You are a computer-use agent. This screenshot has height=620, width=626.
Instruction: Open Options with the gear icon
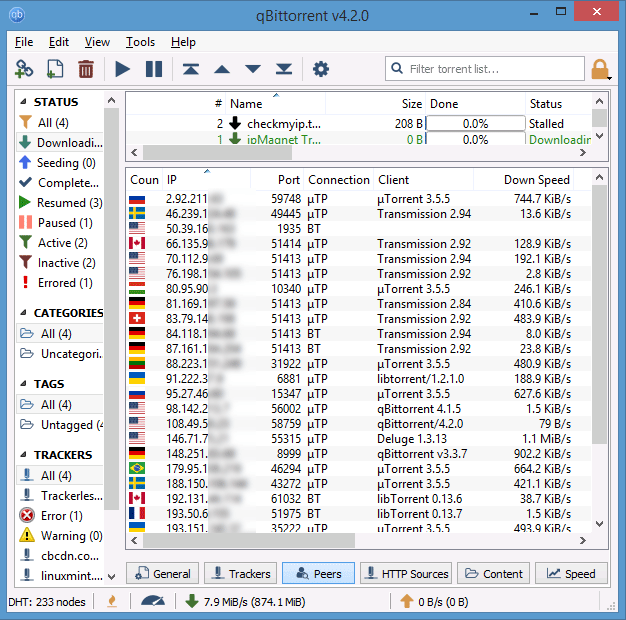click(321, 69)
